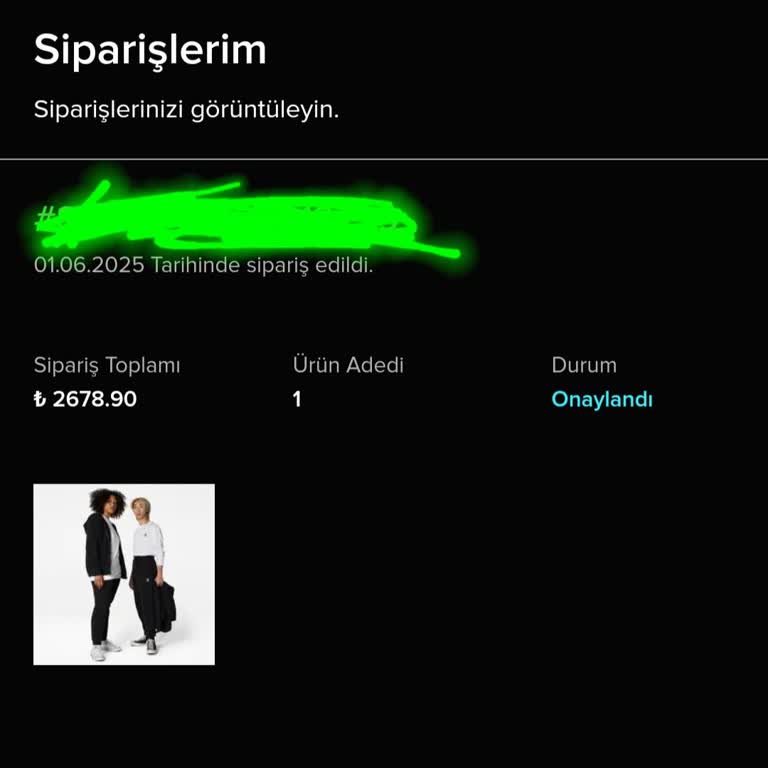Screen dimensions: 768x768
Task: Click the words sipariş edildi in date line
Action: point(310,265)
